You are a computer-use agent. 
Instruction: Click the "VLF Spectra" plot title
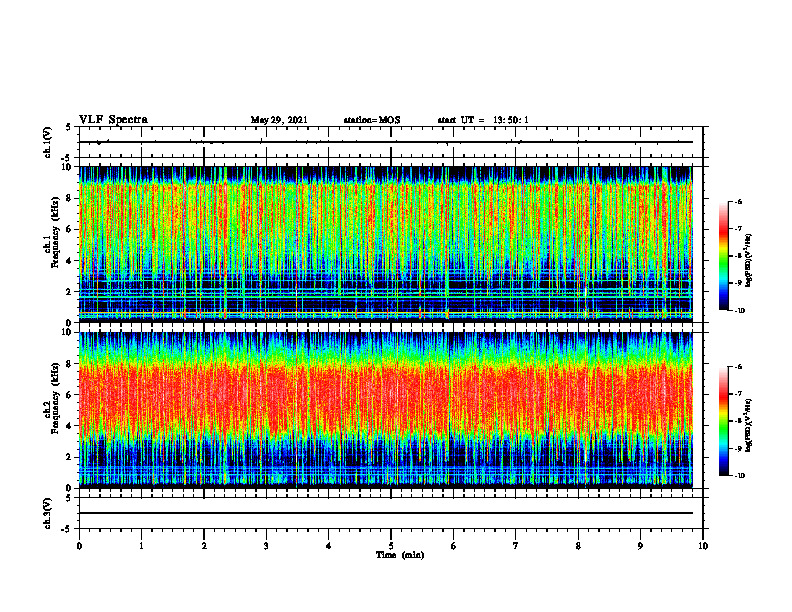pyautogui.click(x=113, y=120)
